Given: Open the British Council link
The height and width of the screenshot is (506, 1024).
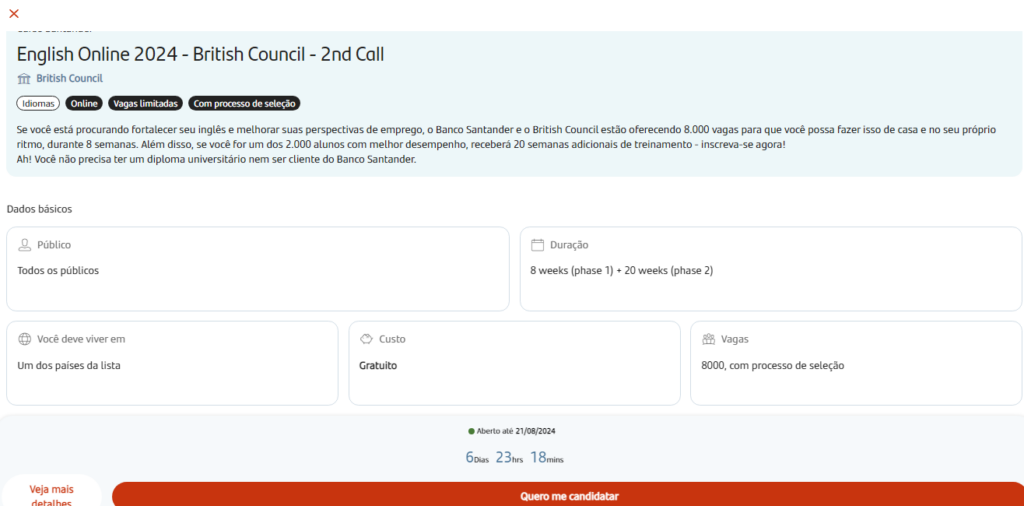Looking at the screenshot, I should point(69,78).
